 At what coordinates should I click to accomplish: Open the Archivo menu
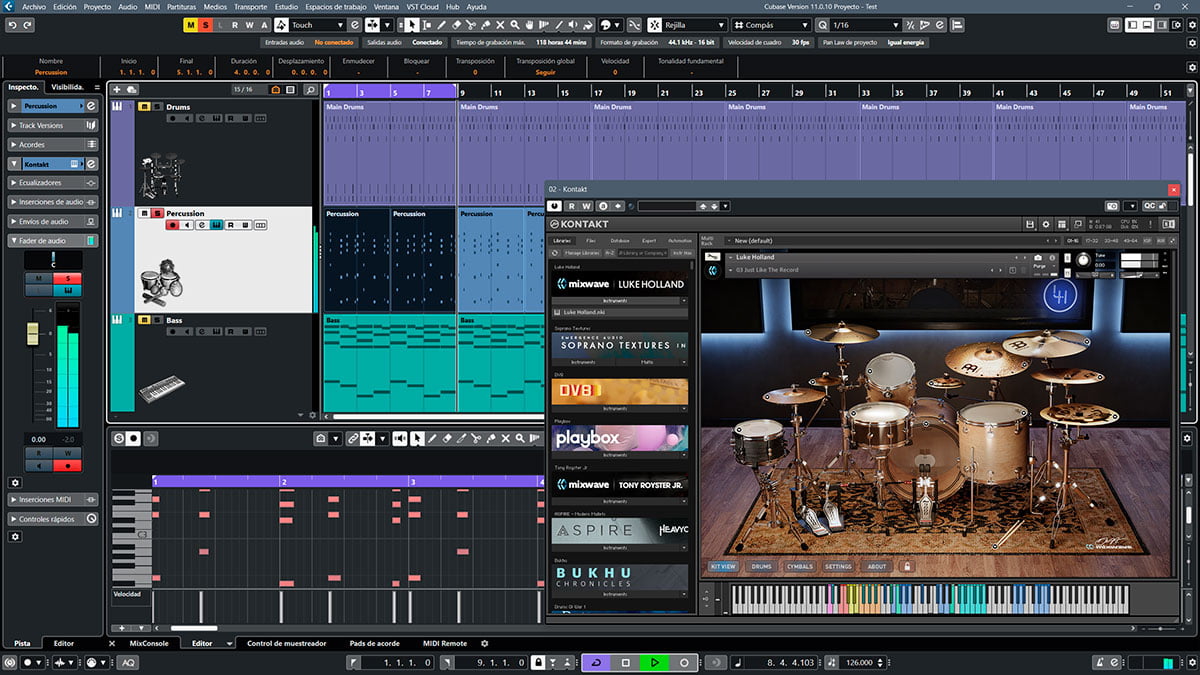(x=34, y=6)
